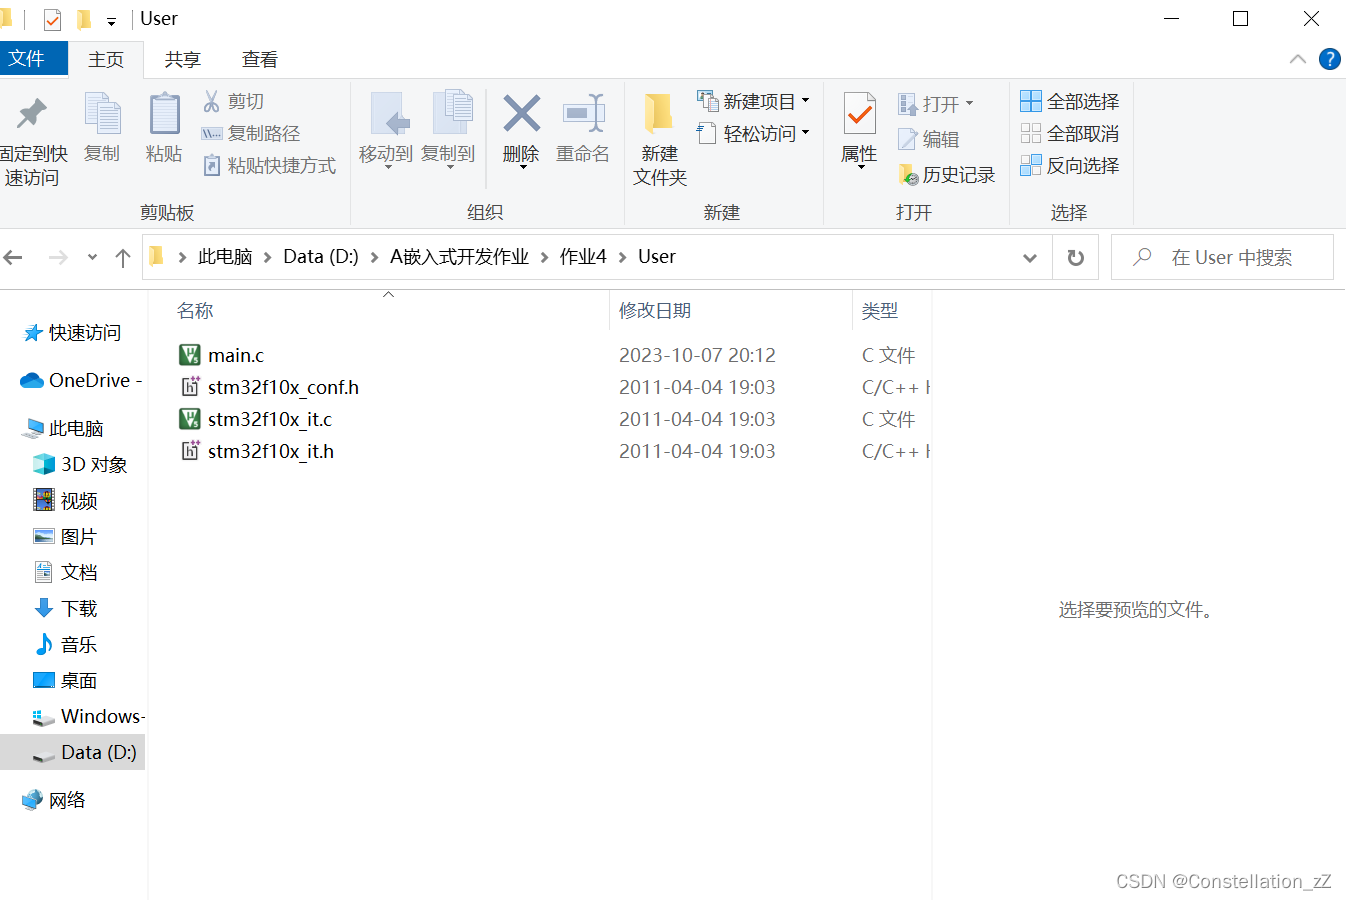The image size is (1347, 900).
Task: Open the Help question mark icon
Action: tap(1330, 59)
